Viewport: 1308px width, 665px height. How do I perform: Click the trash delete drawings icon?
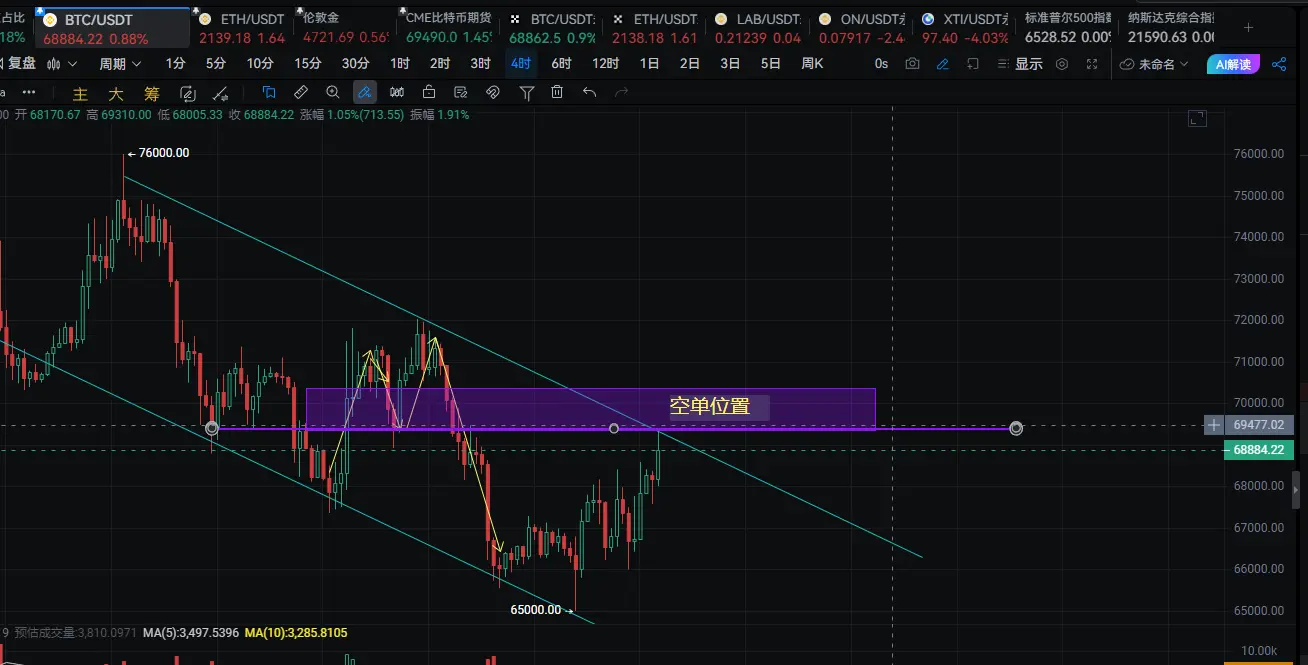tap(557, 92)
